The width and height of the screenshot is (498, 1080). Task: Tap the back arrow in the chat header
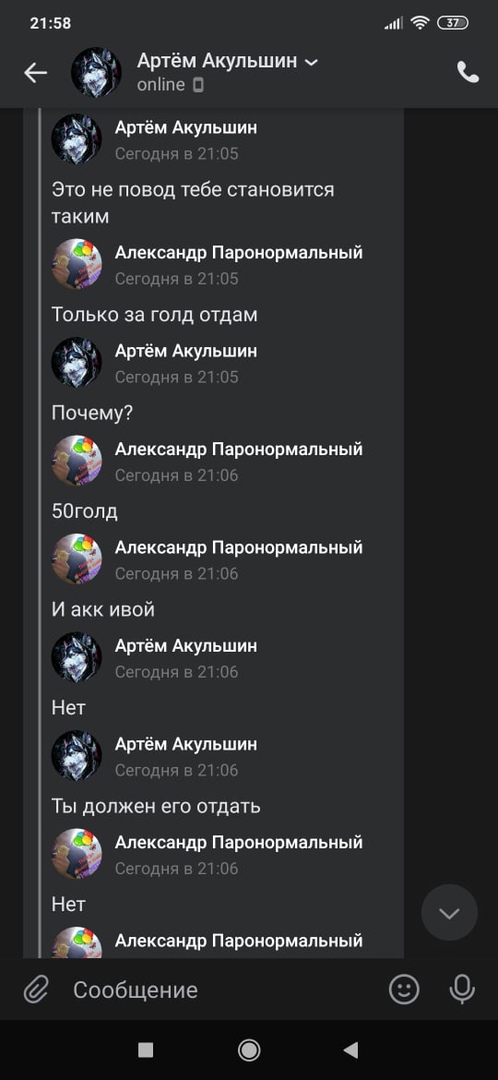35,72
